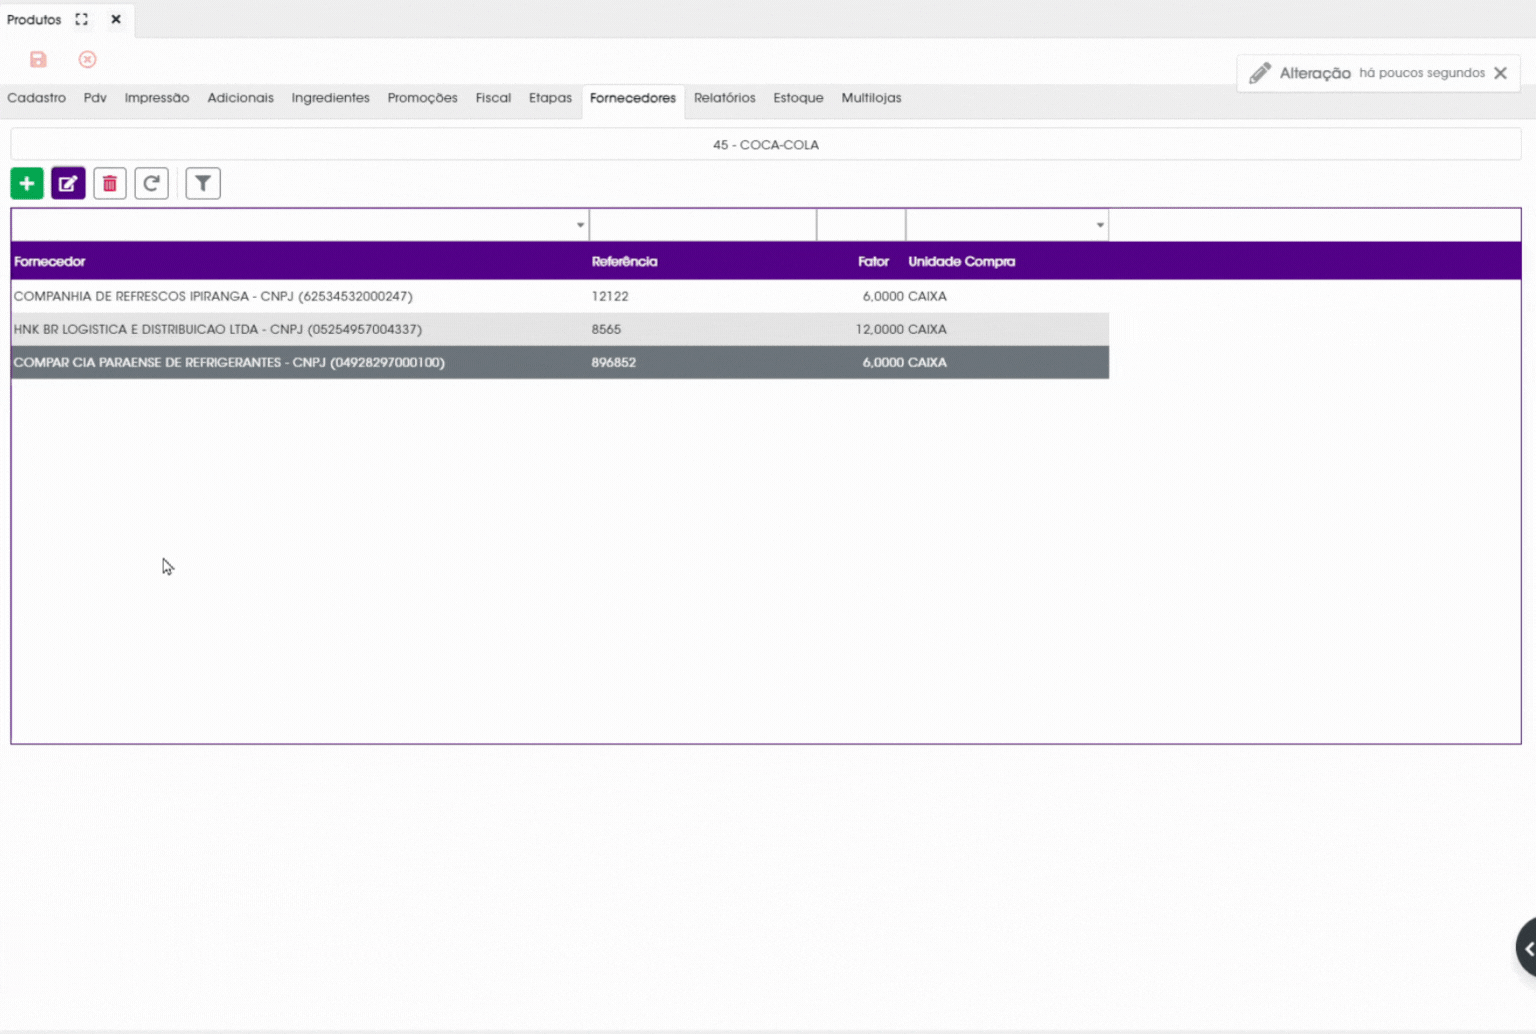Click the 12,0000 factor cell
This screenshot has height=1034, width=1536.
879,329
